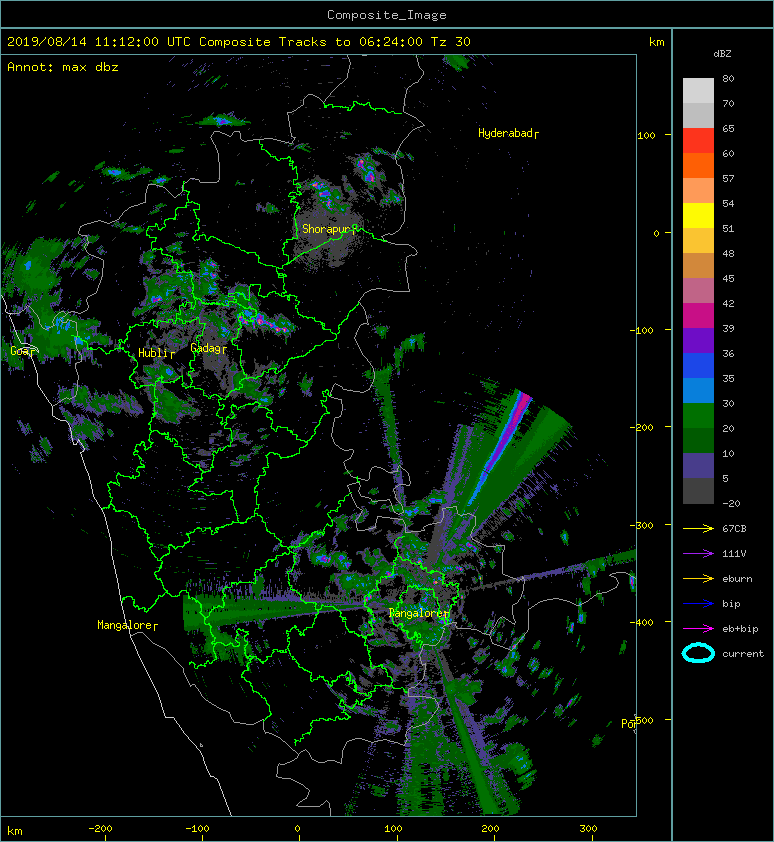Image resolution: width=774 pixels, height=842 pixels.
Task: Click the purple 111V arrow legend icon
Action: click(698, 553)
